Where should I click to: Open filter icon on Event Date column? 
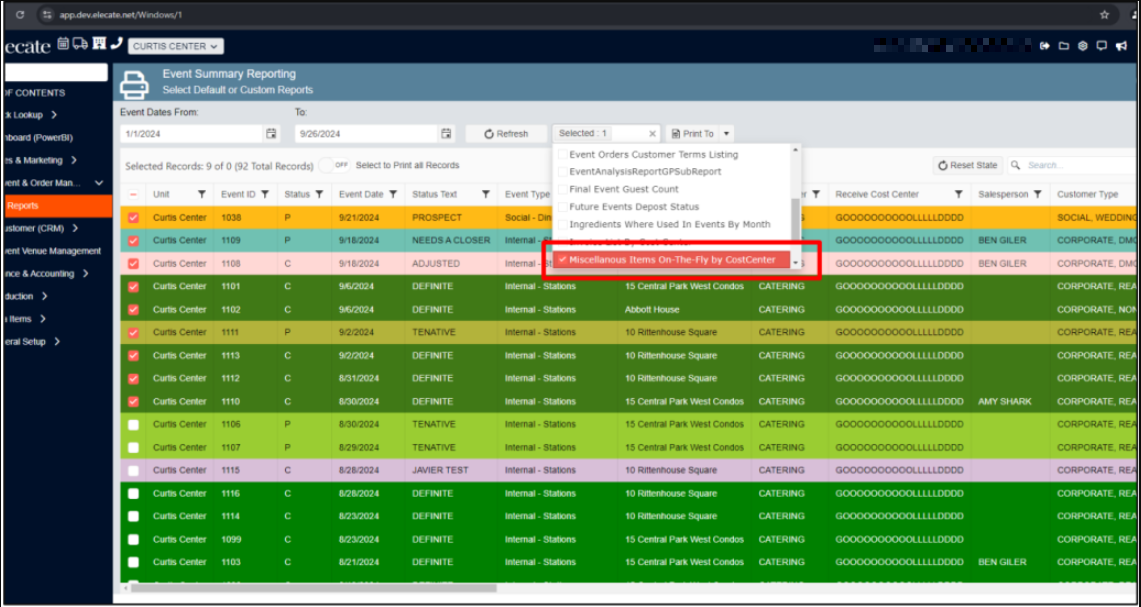point(393,195)
